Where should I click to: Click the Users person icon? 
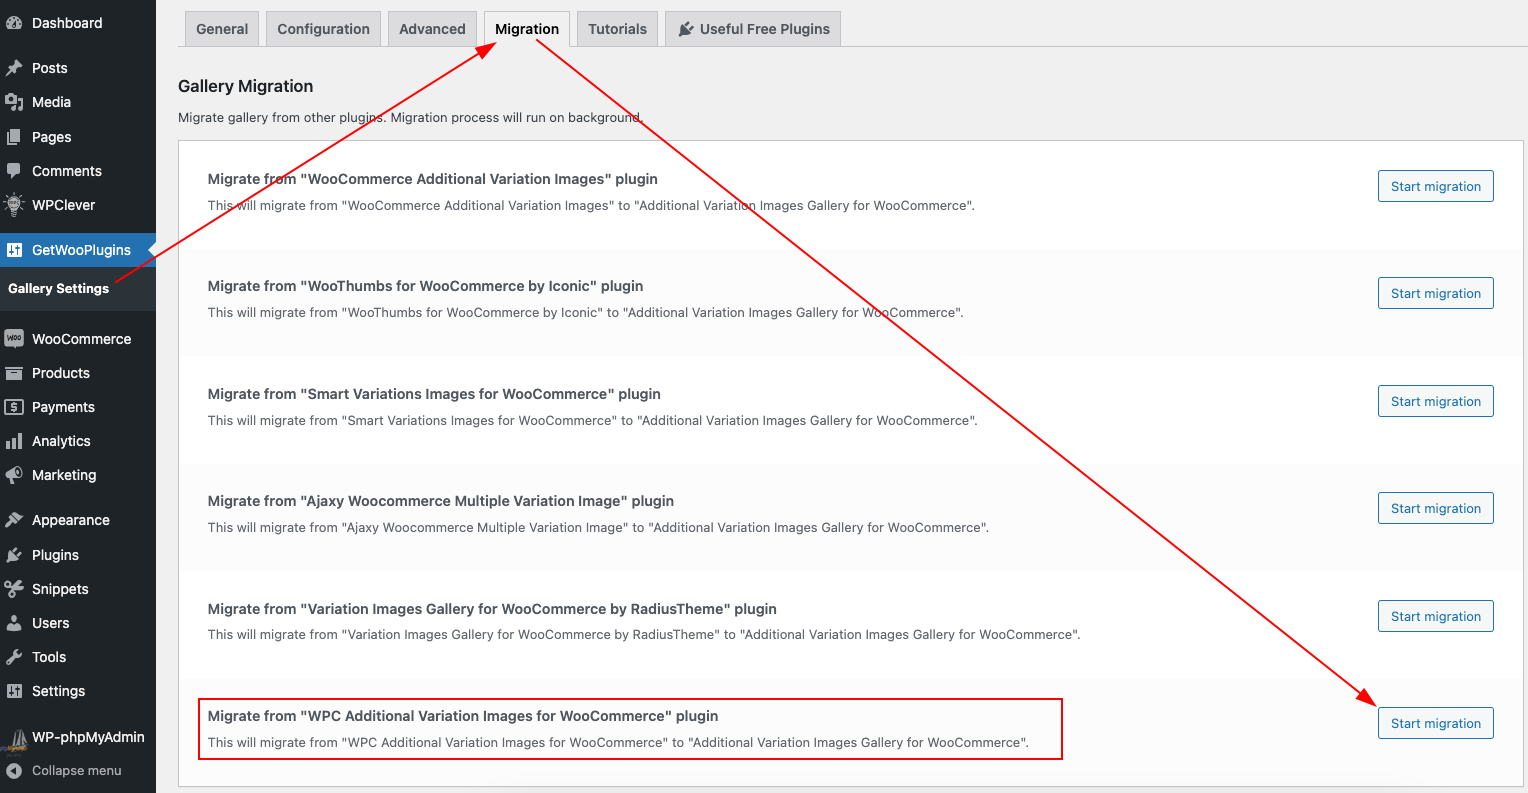(14, 623)
